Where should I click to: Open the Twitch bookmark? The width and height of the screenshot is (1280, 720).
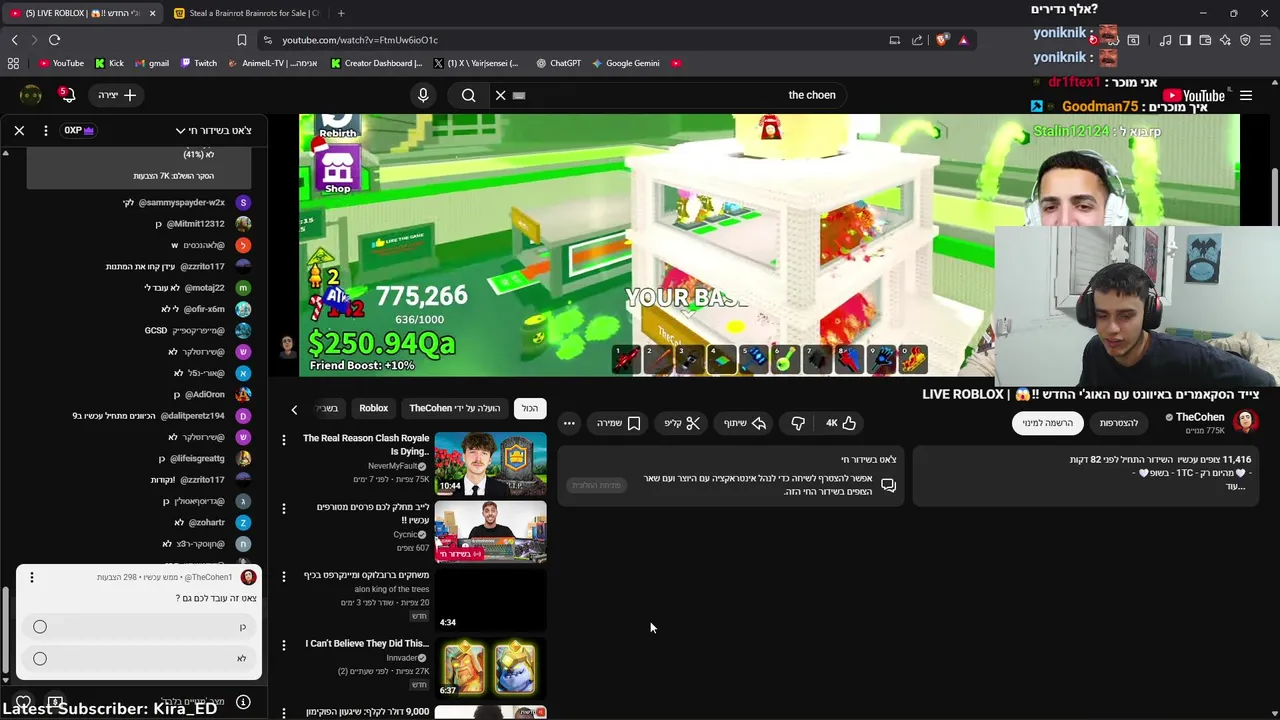pos(199,63)
